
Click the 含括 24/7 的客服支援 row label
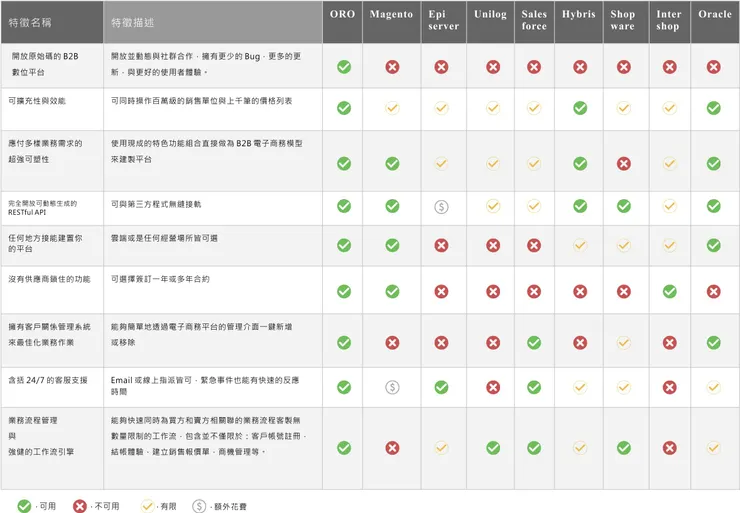coord(48,380)
